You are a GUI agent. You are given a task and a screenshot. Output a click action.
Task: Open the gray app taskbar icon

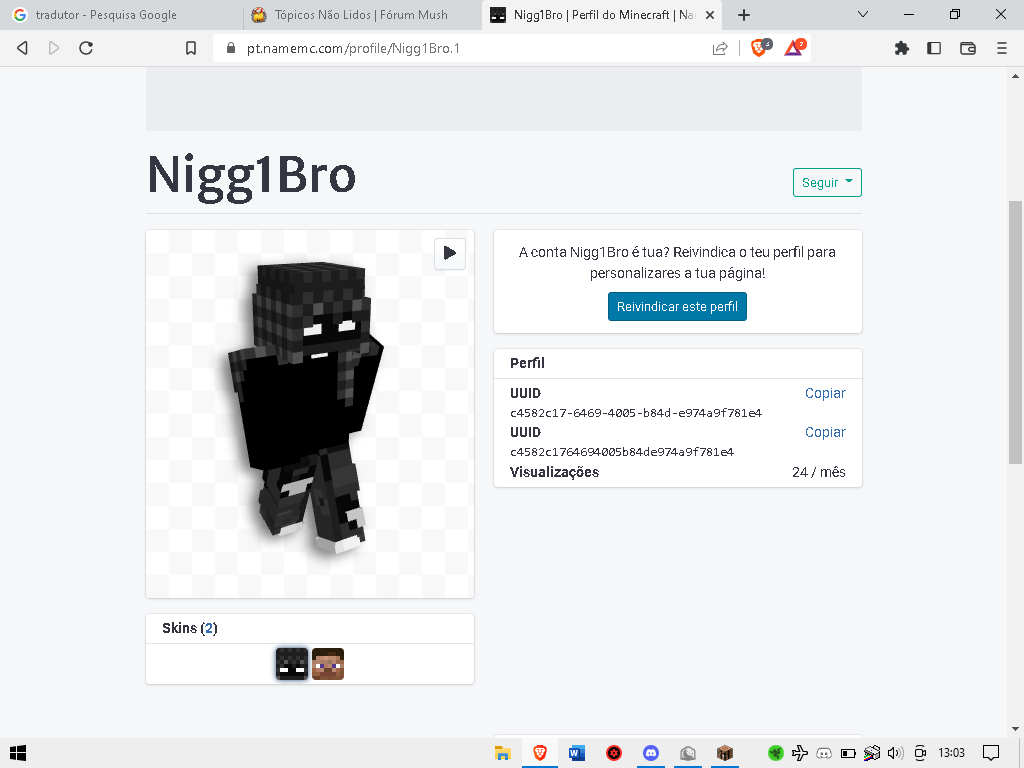(x=688, y=753)
